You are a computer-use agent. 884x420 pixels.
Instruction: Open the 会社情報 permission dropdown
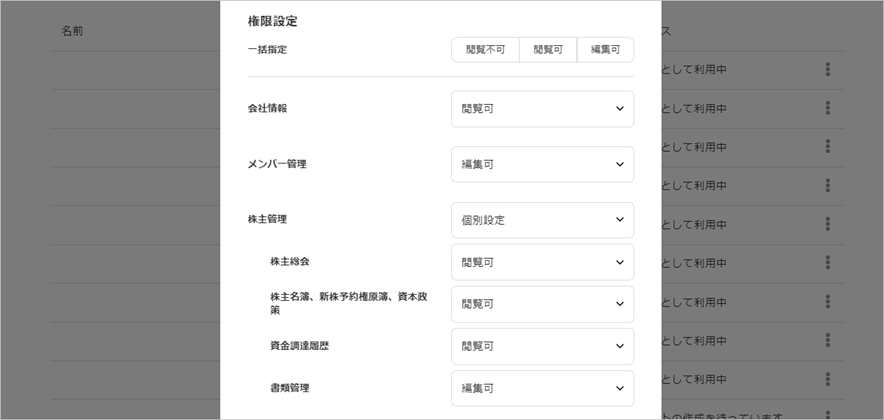542,109
